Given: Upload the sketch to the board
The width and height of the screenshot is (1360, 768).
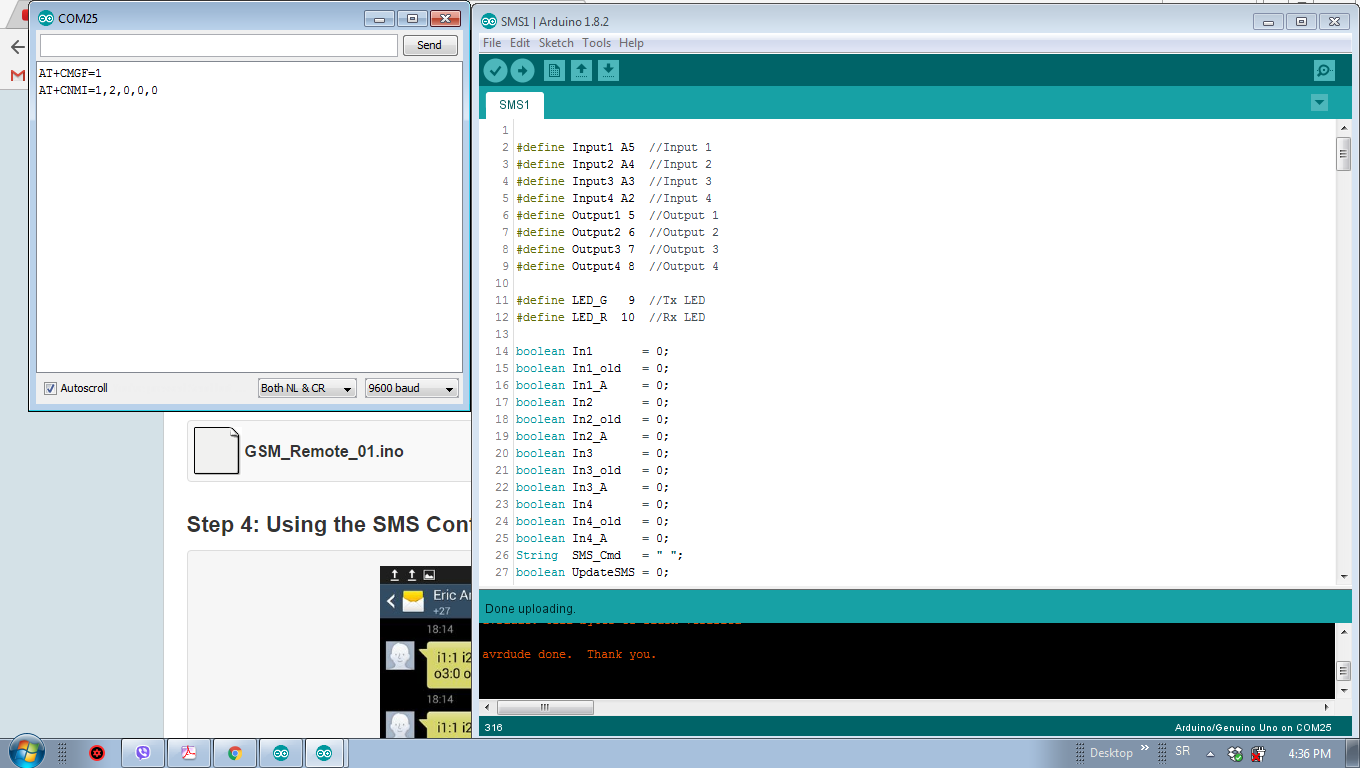Looking at the screenshot, I should (x=523, y=70).
